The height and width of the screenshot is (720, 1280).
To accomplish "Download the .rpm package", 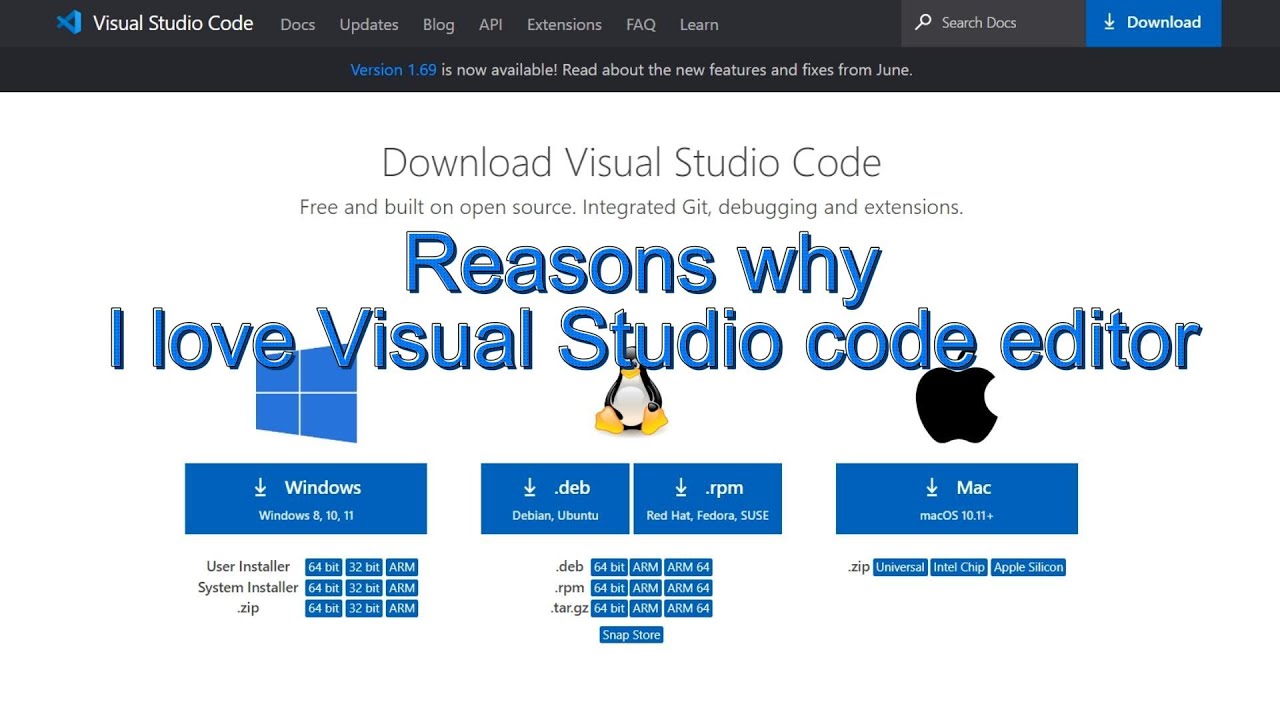I will point(708,498).
